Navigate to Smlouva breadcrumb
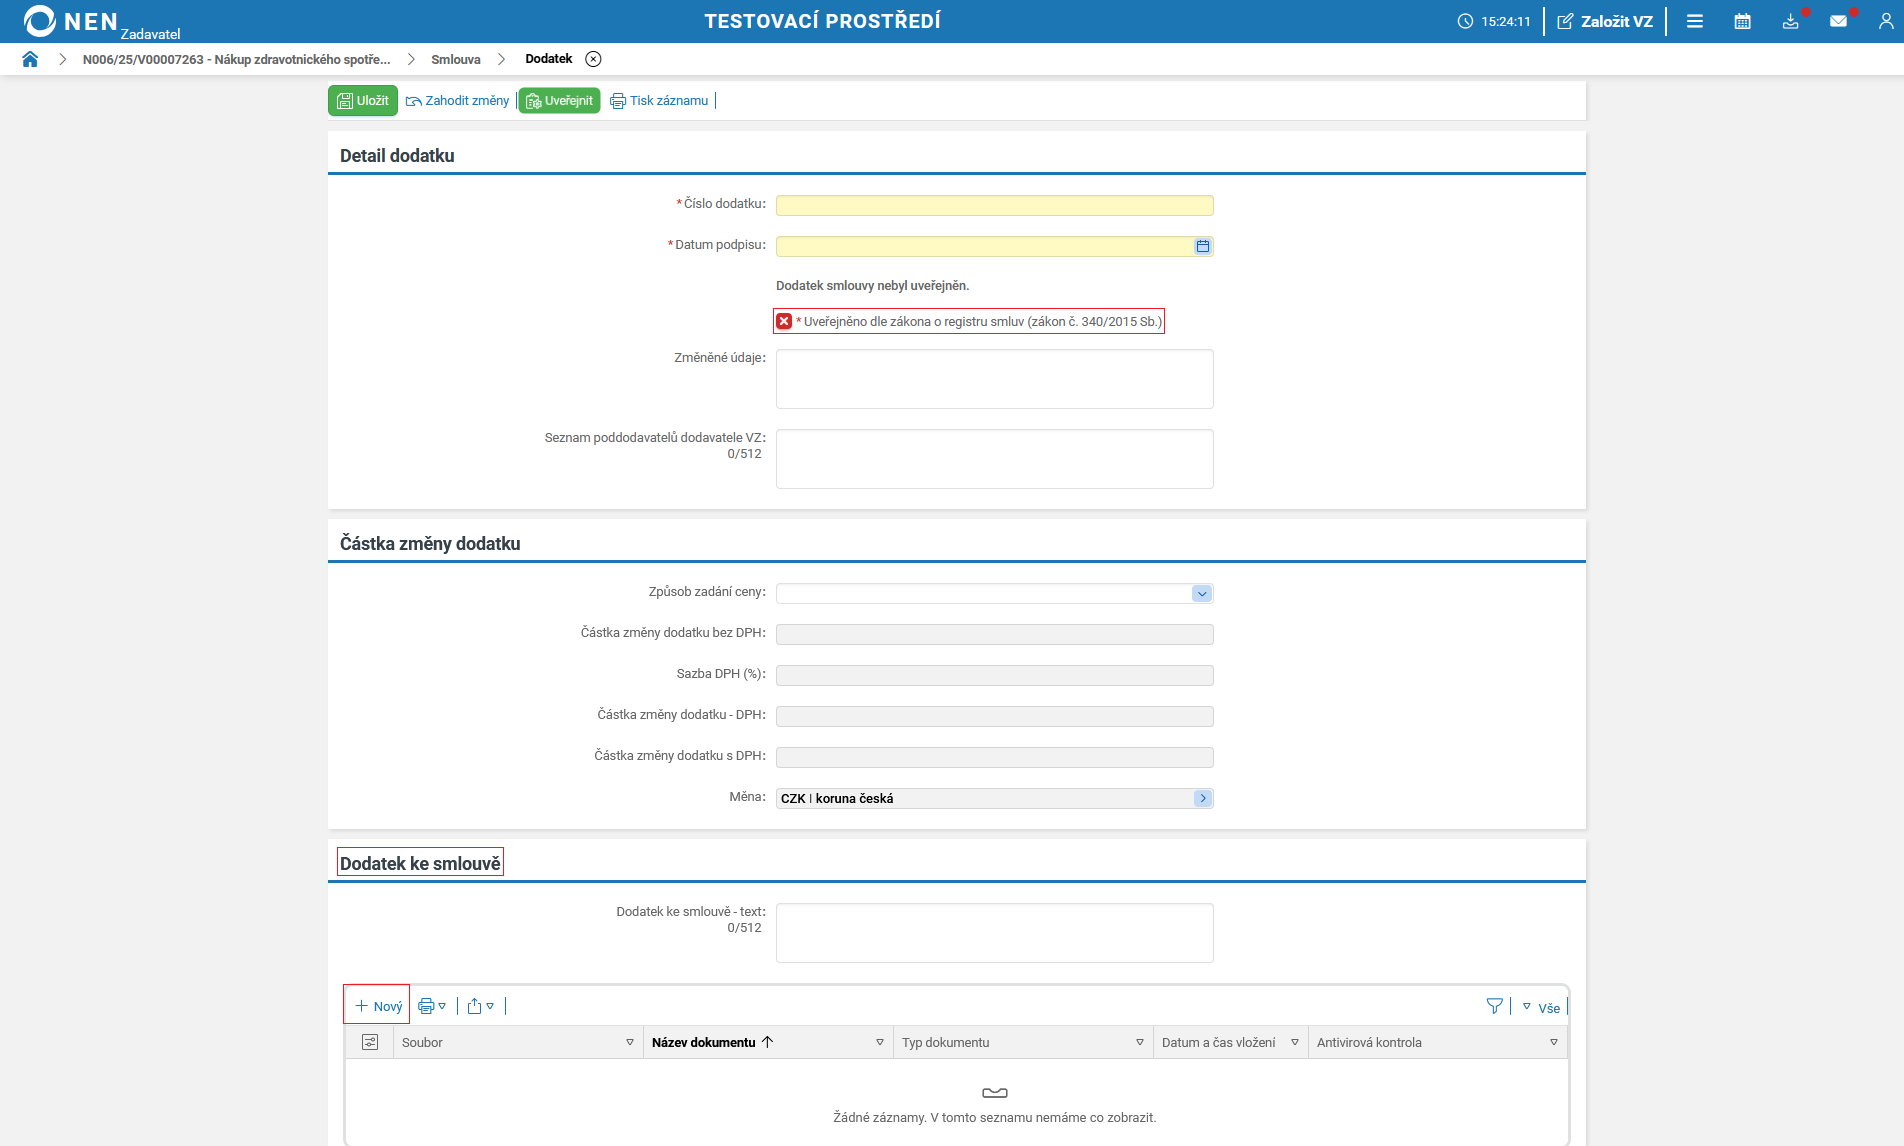This screenshot has height=1146, width=1904. (455, 59)
